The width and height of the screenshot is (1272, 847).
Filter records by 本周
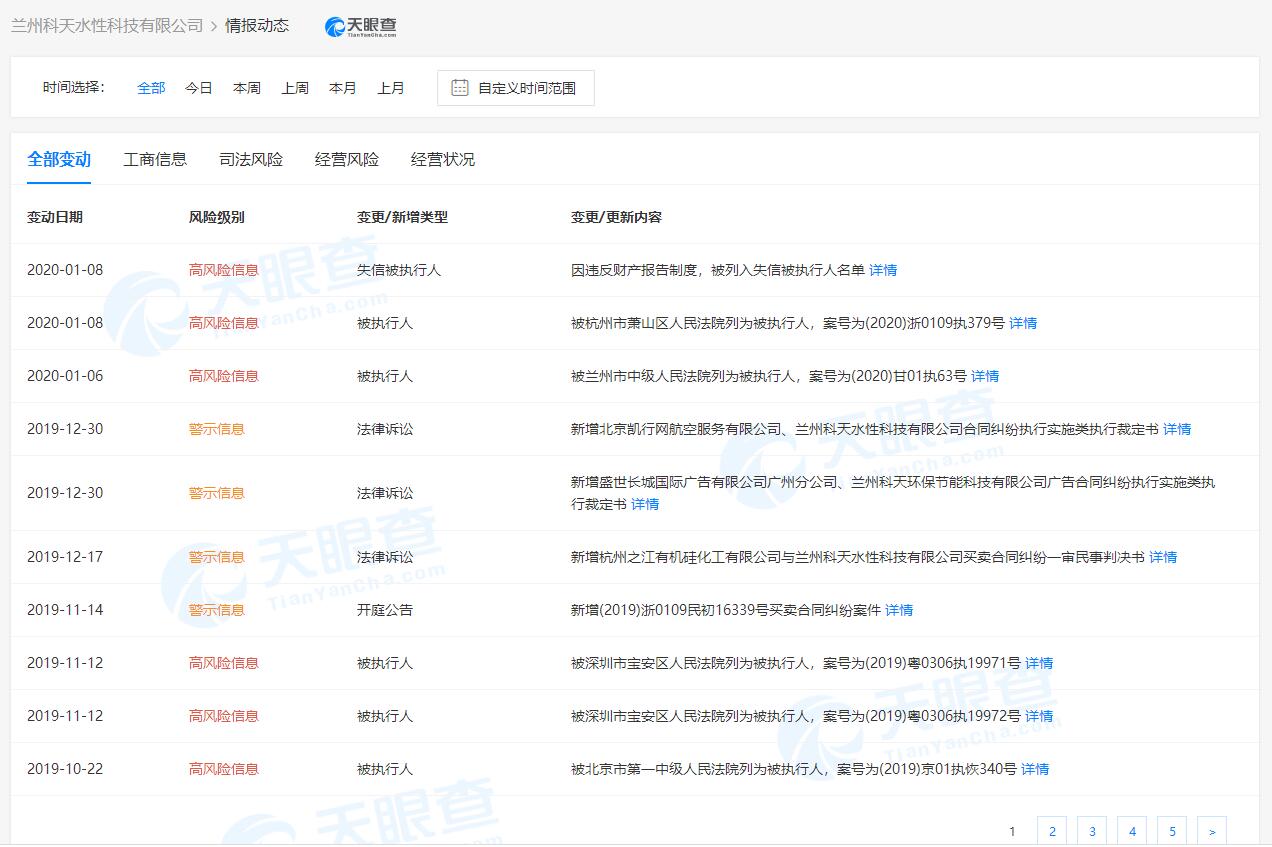(x=247, y=88)
